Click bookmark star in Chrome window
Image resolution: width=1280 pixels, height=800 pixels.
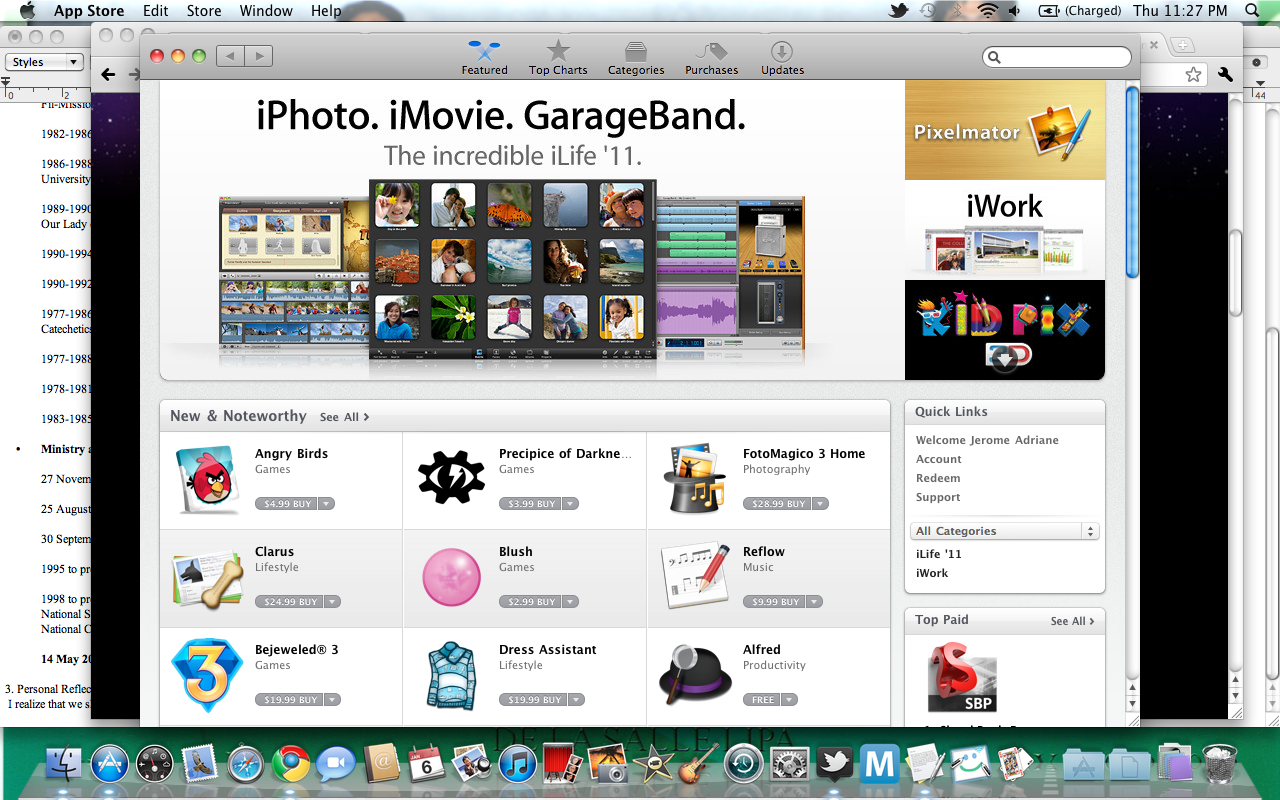(1193, 74)
